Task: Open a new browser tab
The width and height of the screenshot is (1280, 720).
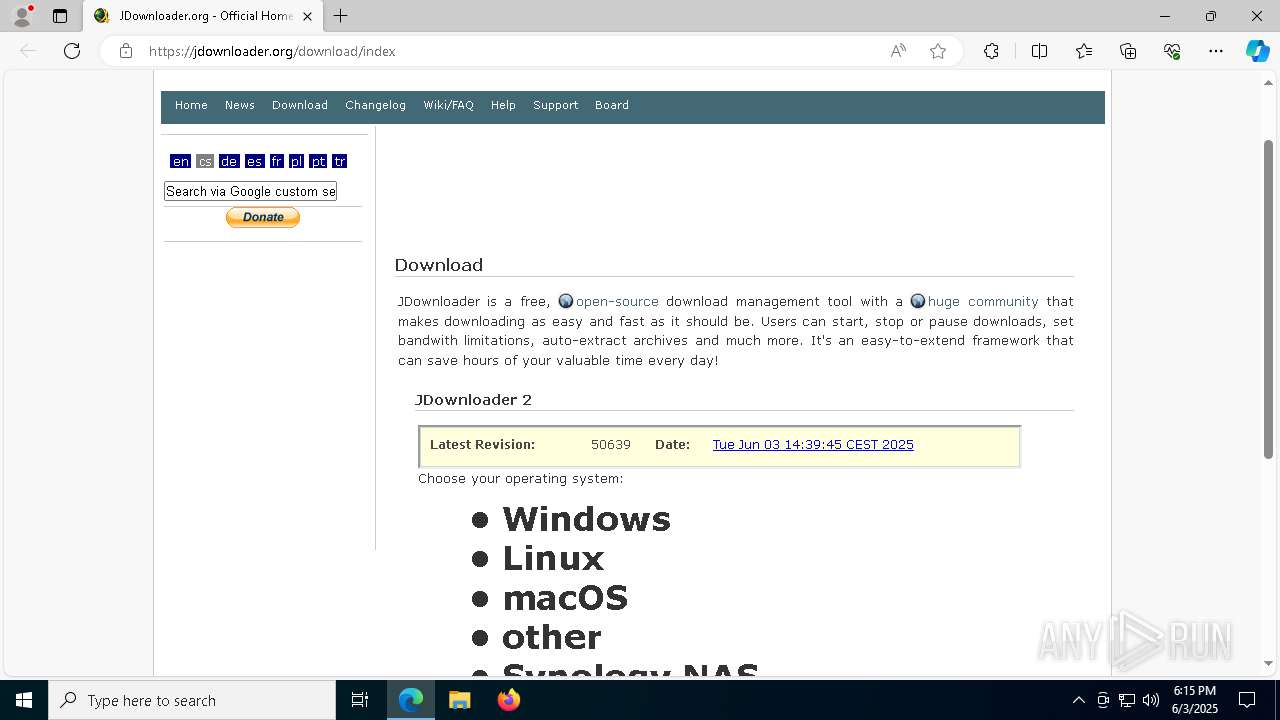Action: coord(340,16)
